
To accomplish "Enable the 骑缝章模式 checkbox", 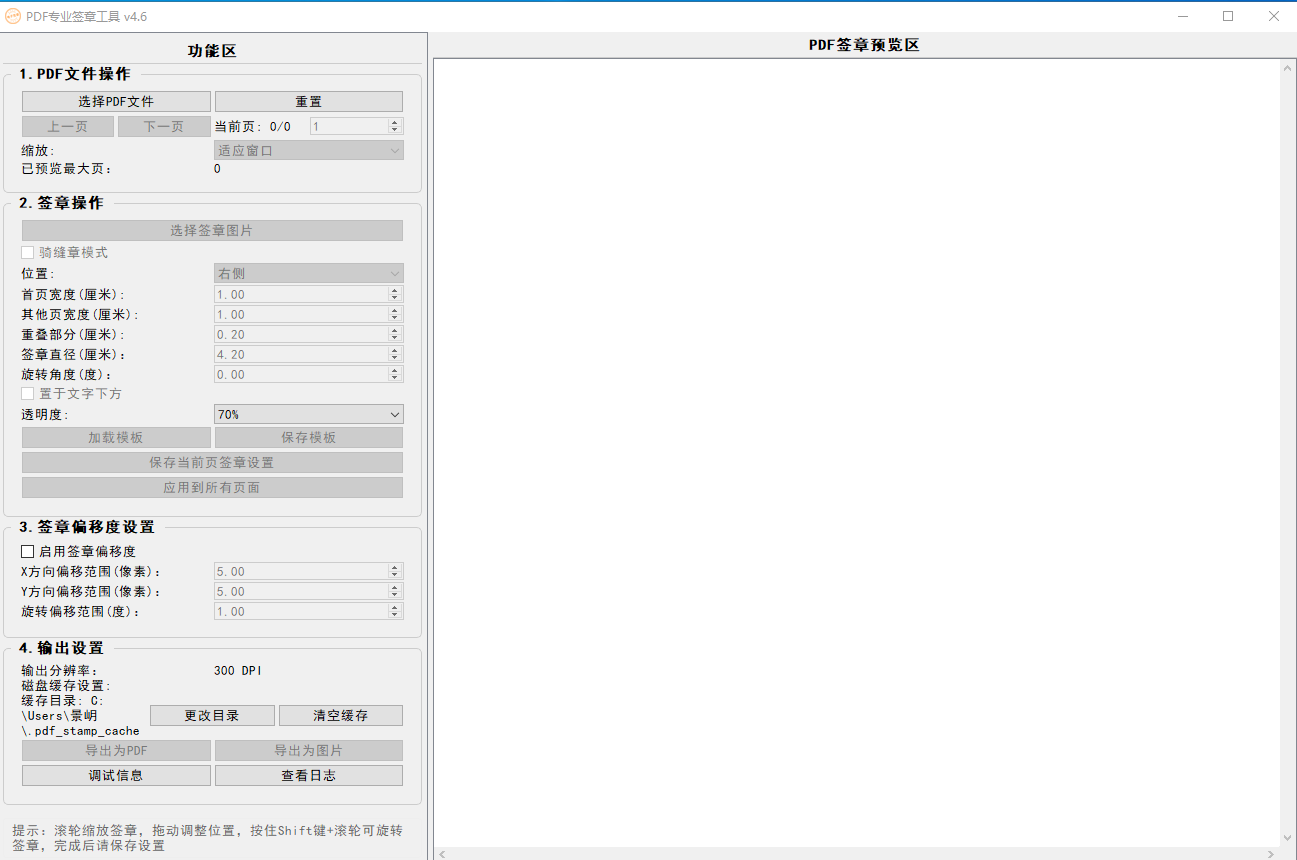I will 27,252.
